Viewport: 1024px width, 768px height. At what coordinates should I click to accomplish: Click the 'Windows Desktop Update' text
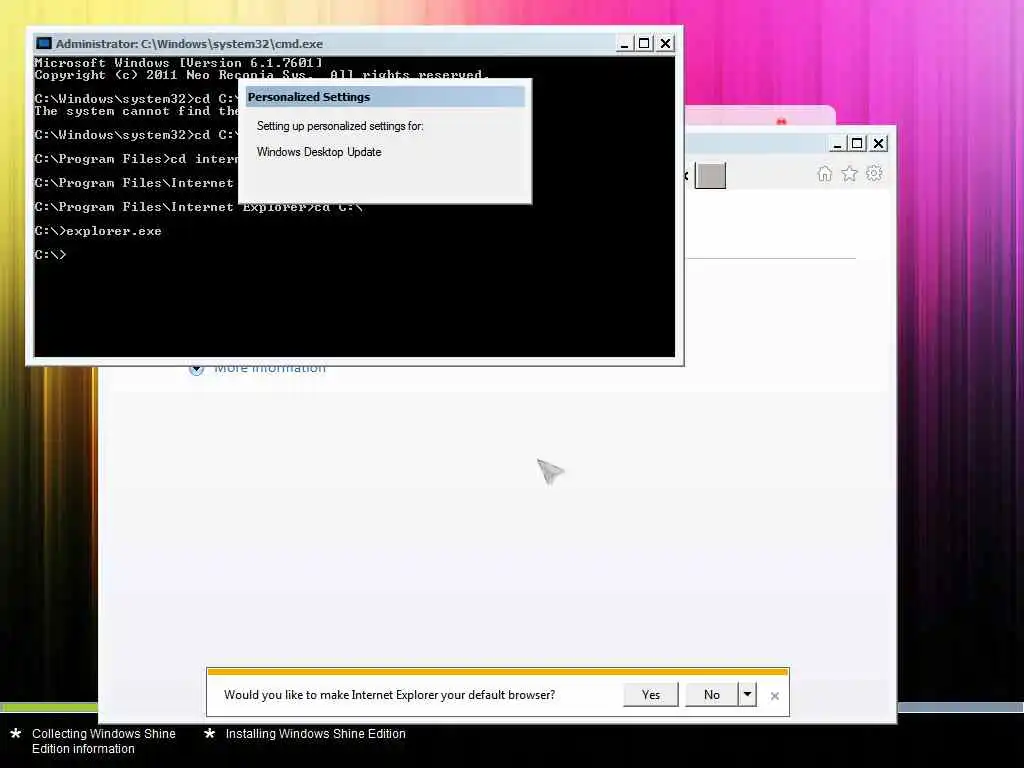(x=319, y=152)
